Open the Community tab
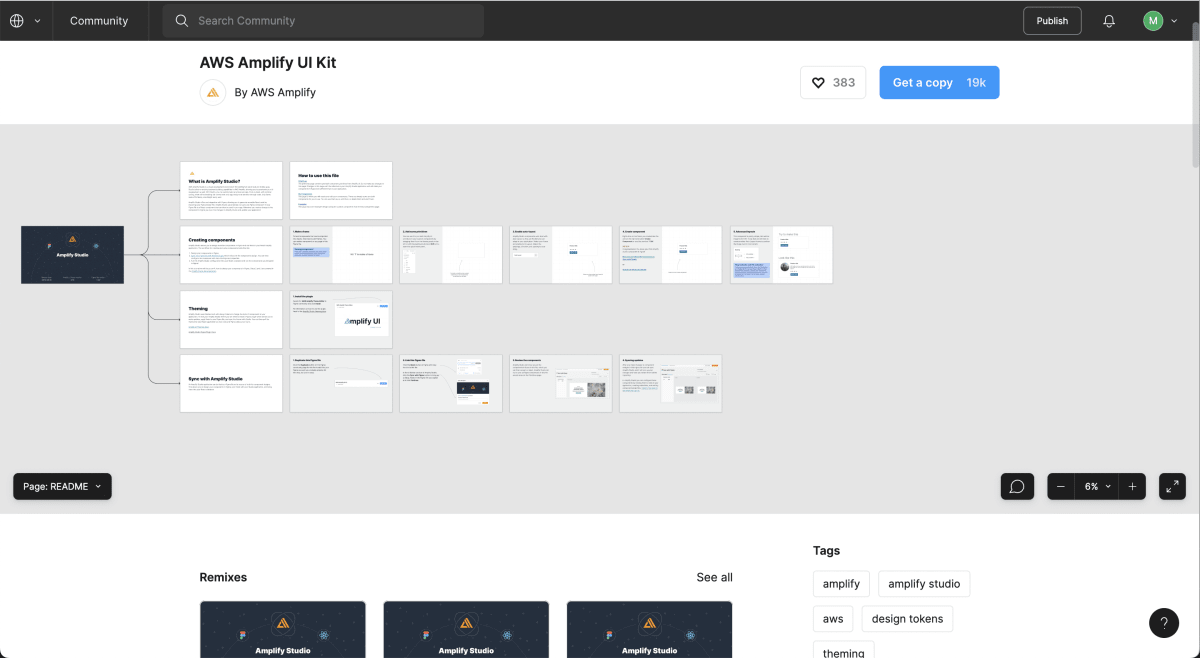Viewport: 1200px width, 658px height. [99, 21]
